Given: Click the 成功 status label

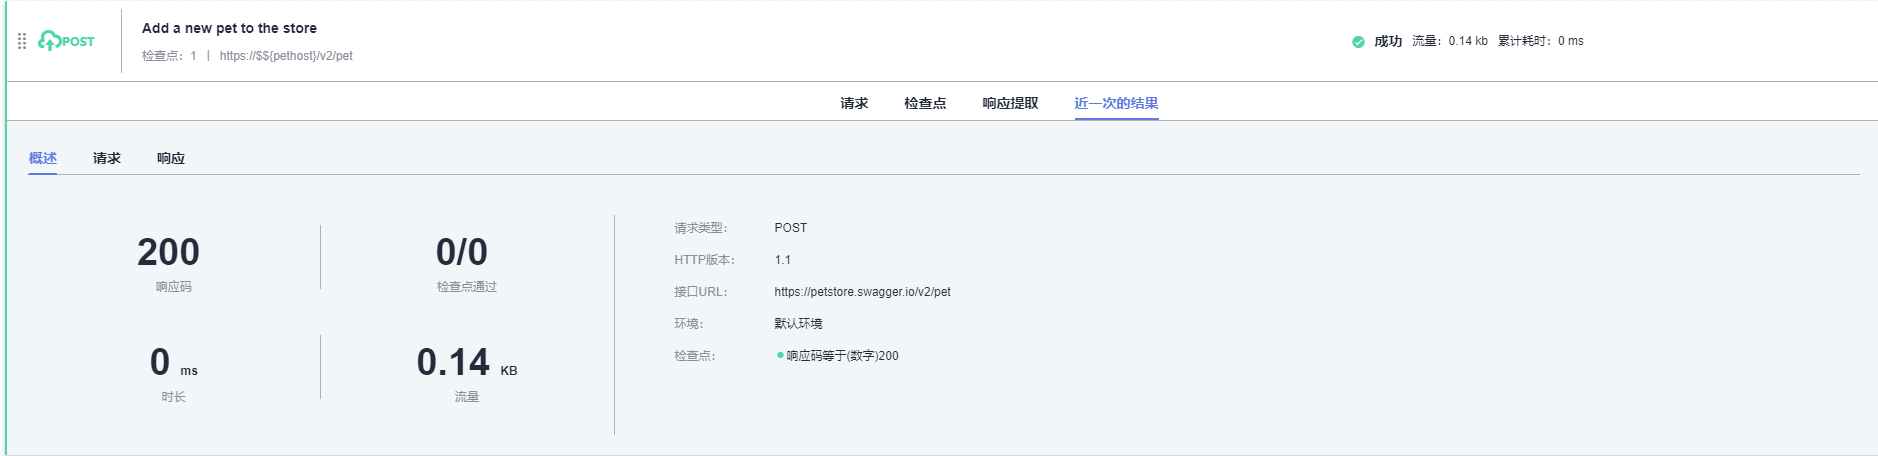Looking at the screenshot, I should point(1388,41).
